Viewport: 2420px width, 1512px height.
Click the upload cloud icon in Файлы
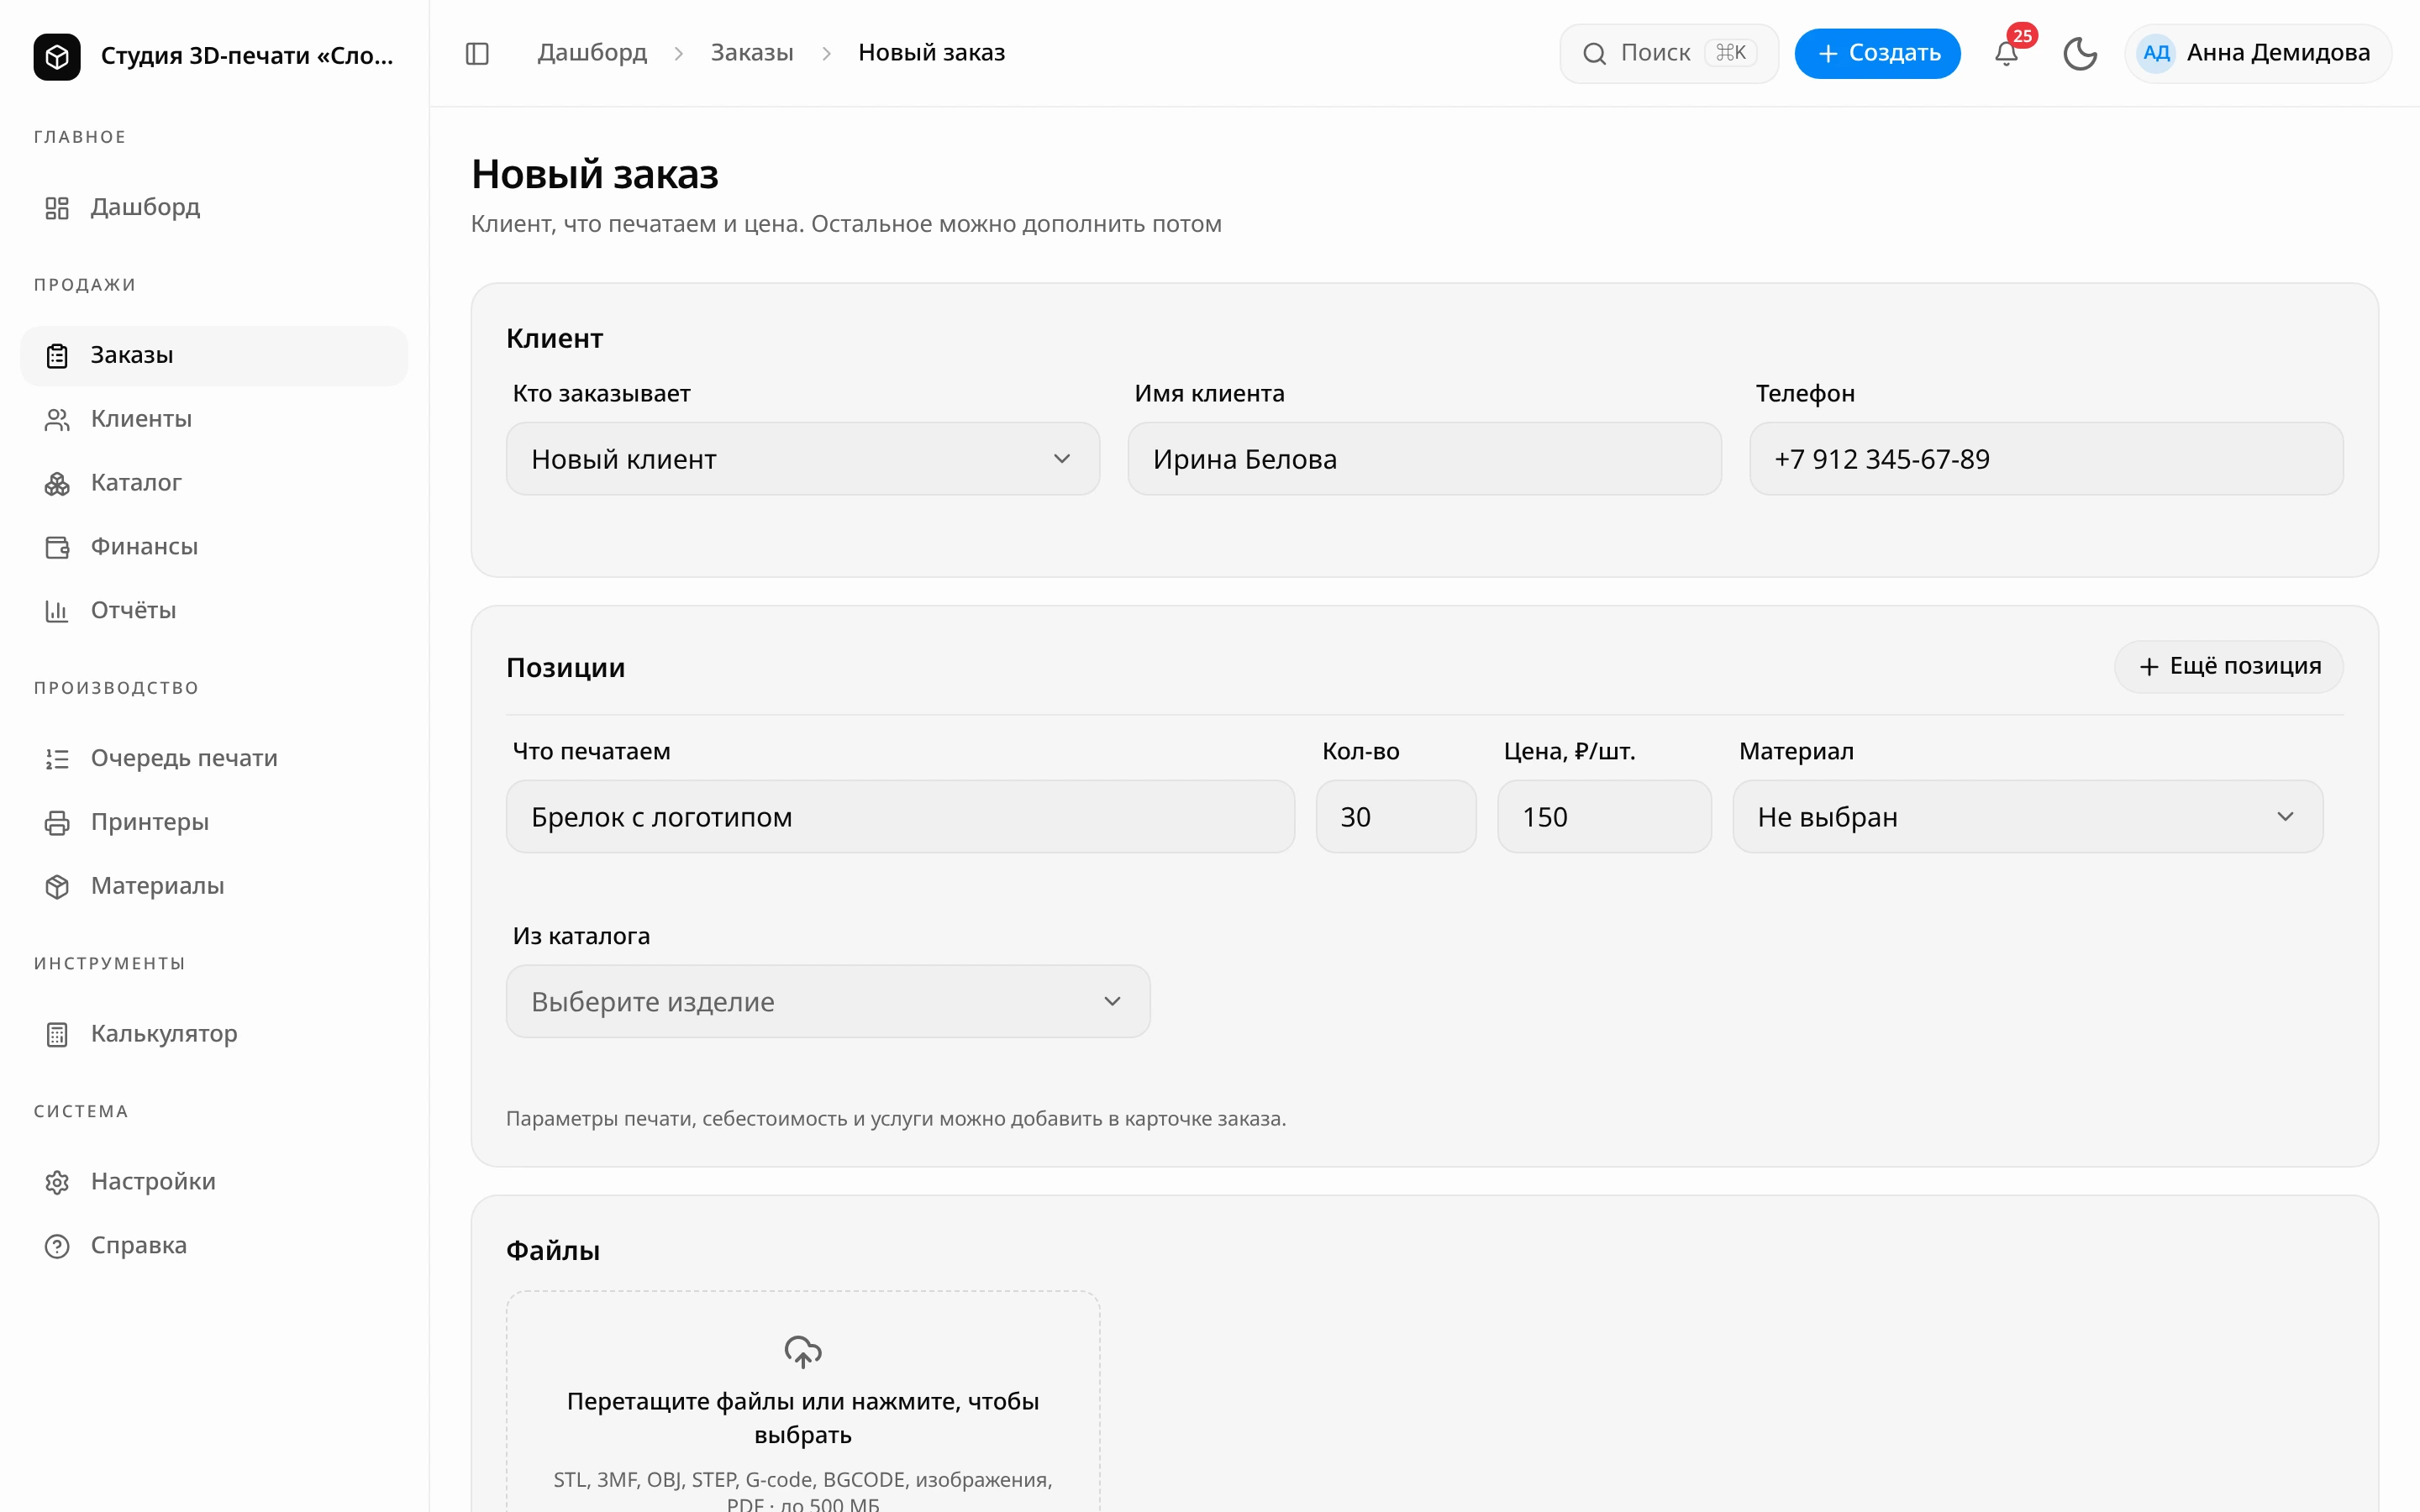pyautogui.click(x=803, y=1352)
